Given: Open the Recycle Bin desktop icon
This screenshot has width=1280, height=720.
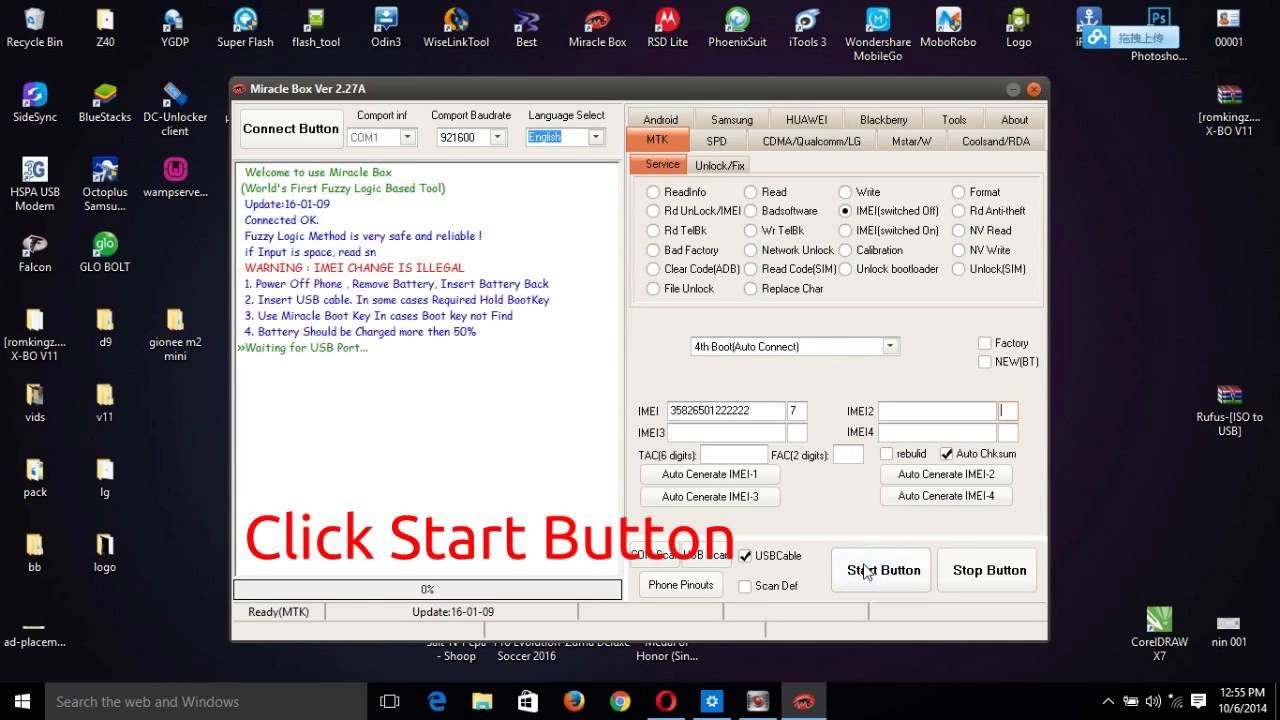Looking at the screenshot, I should (x=34, y=27).
